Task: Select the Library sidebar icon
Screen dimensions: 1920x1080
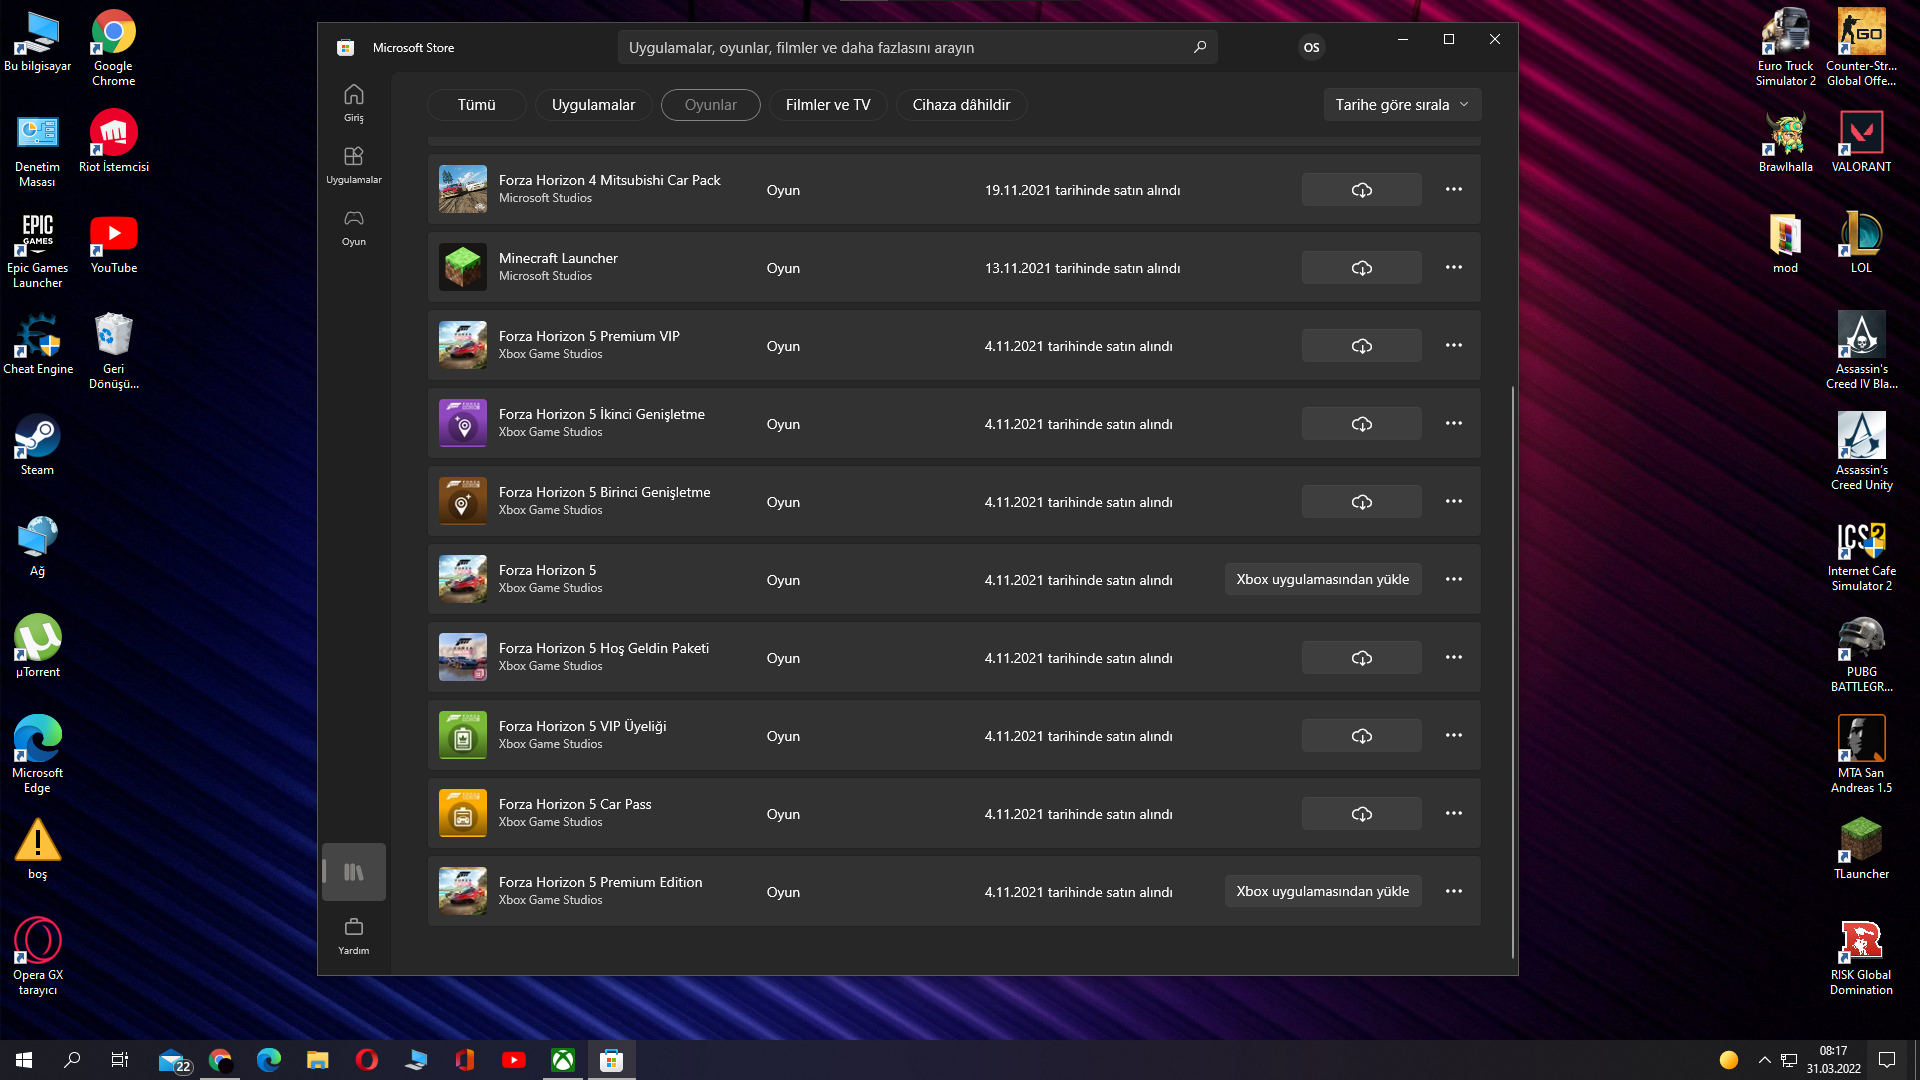Action: [354, 872]
